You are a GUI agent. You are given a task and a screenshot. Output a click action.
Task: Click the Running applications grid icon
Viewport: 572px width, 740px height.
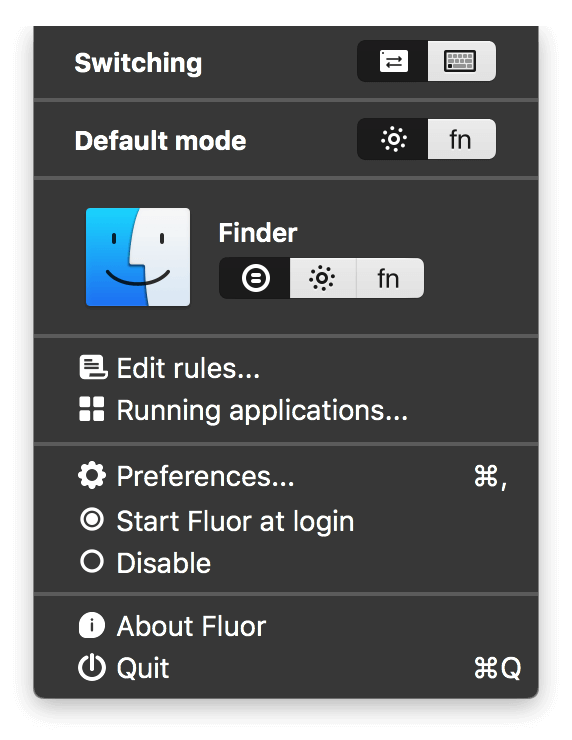92,409
